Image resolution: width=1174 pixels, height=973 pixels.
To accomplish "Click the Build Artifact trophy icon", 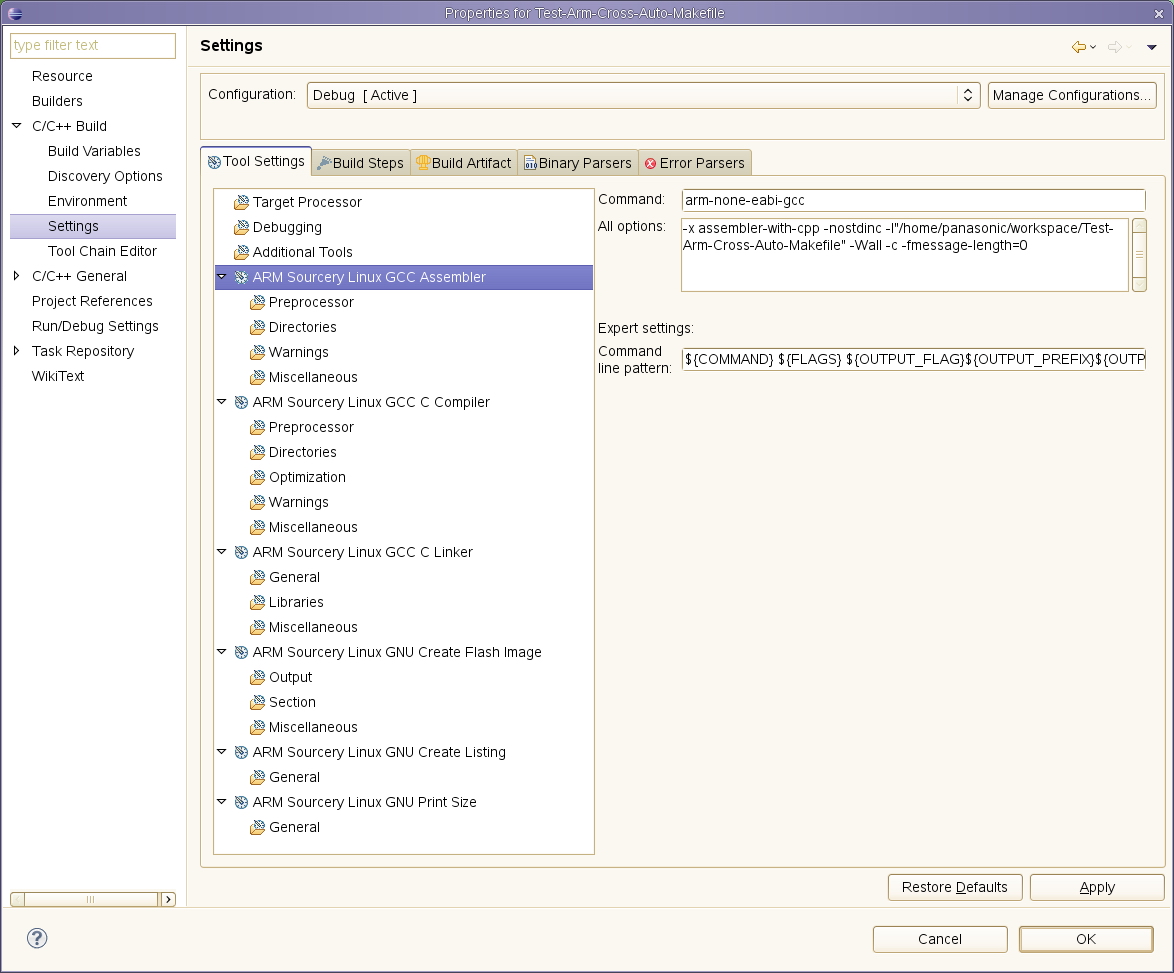I will [x=423, y=162].
